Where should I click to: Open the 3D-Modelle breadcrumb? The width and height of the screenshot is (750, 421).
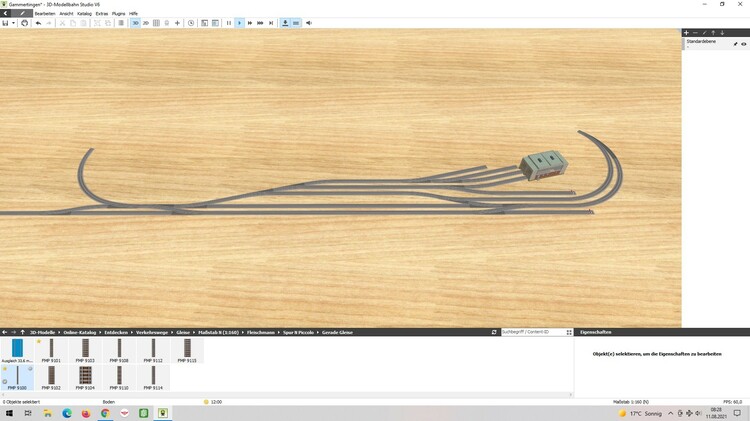coord(43,332)
